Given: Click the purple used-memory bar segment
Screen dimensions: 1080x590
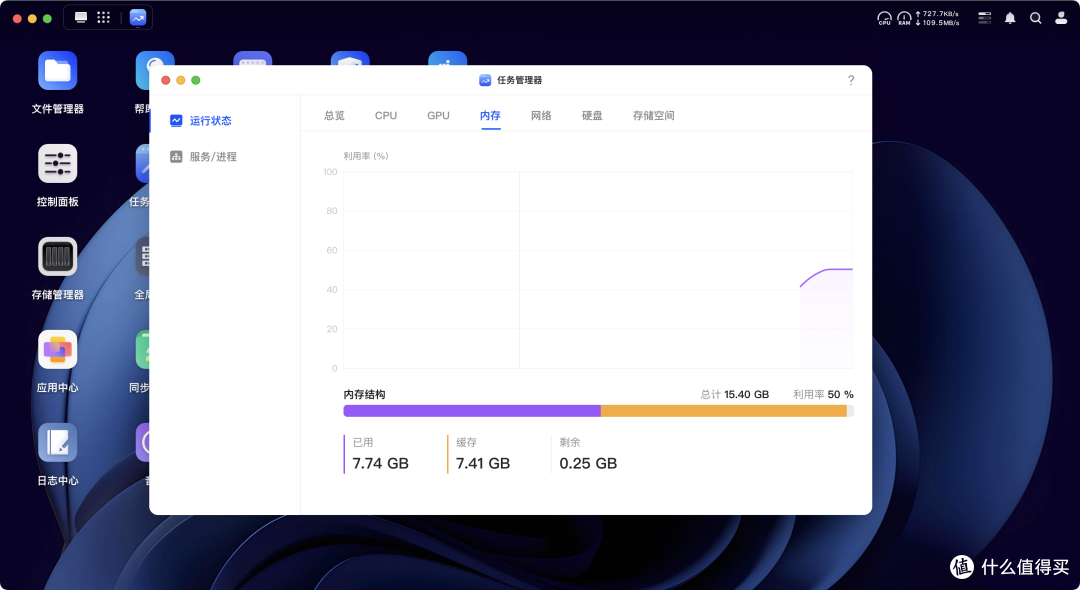Looking at the screenshot, I should pyautogui.click(x=472, y=411).
